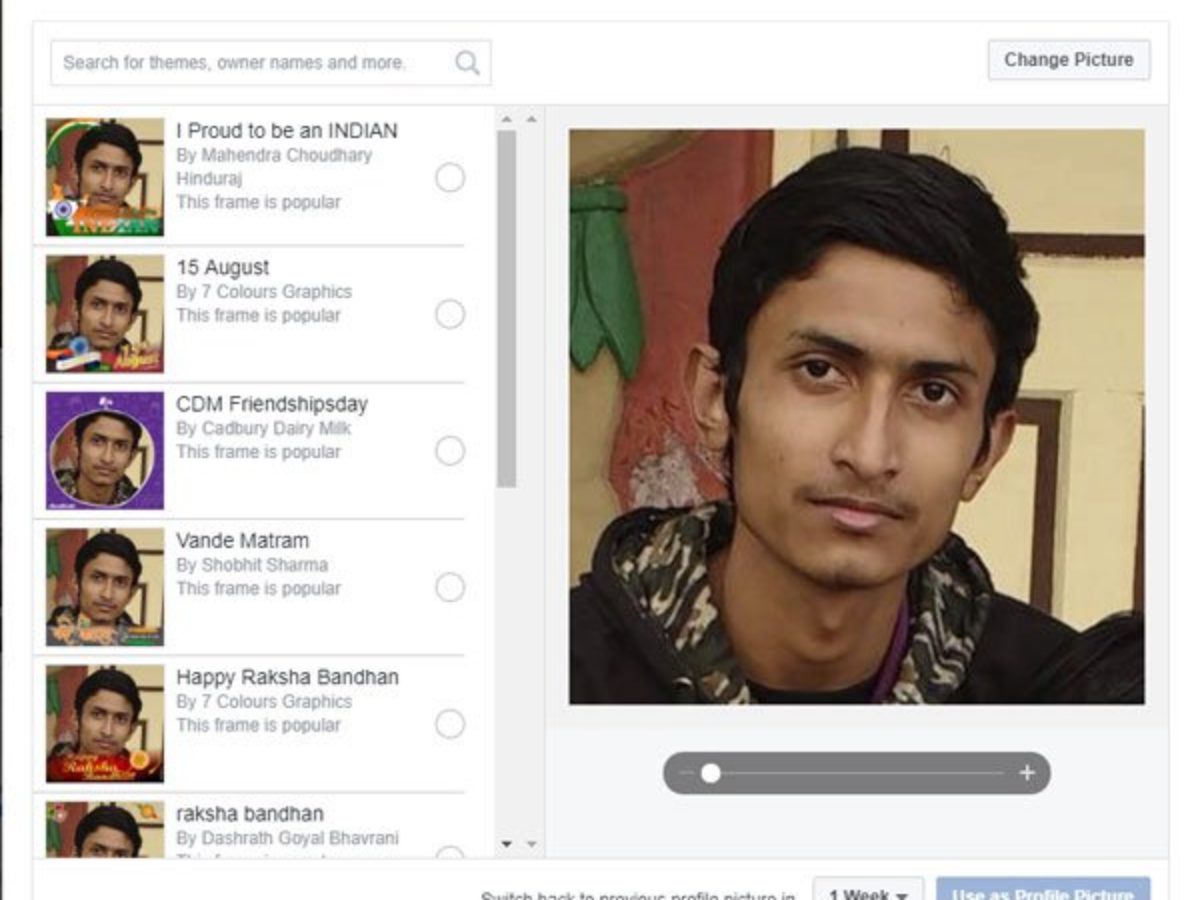Click 'By 7 Colours Graphics' under 15 August

264,292
